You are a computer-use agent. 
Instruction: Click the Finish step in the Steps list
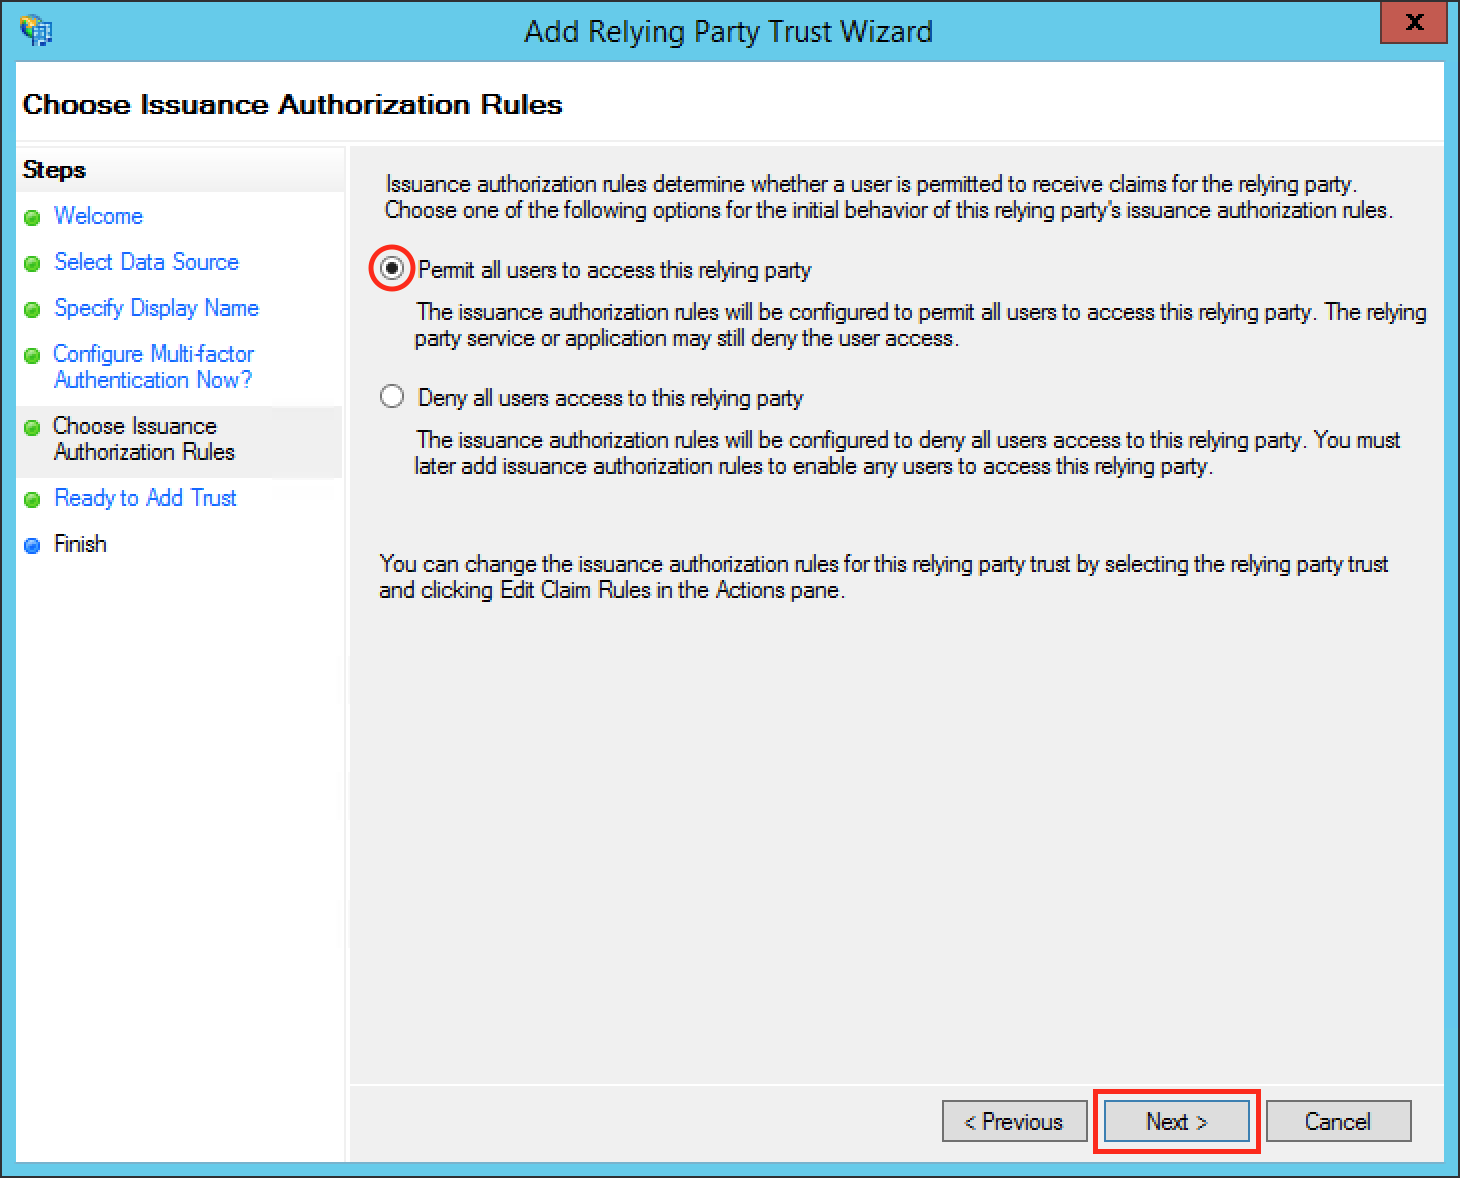tap(80, 544)
